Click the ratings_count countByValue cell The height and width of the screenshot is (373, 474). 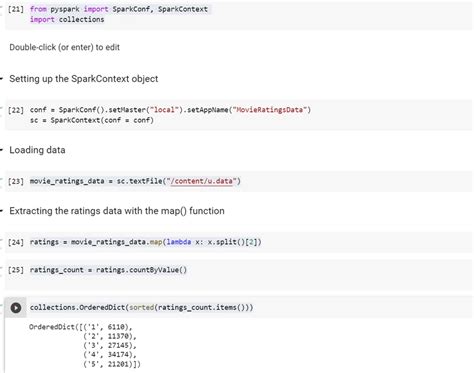click(238, 274)
